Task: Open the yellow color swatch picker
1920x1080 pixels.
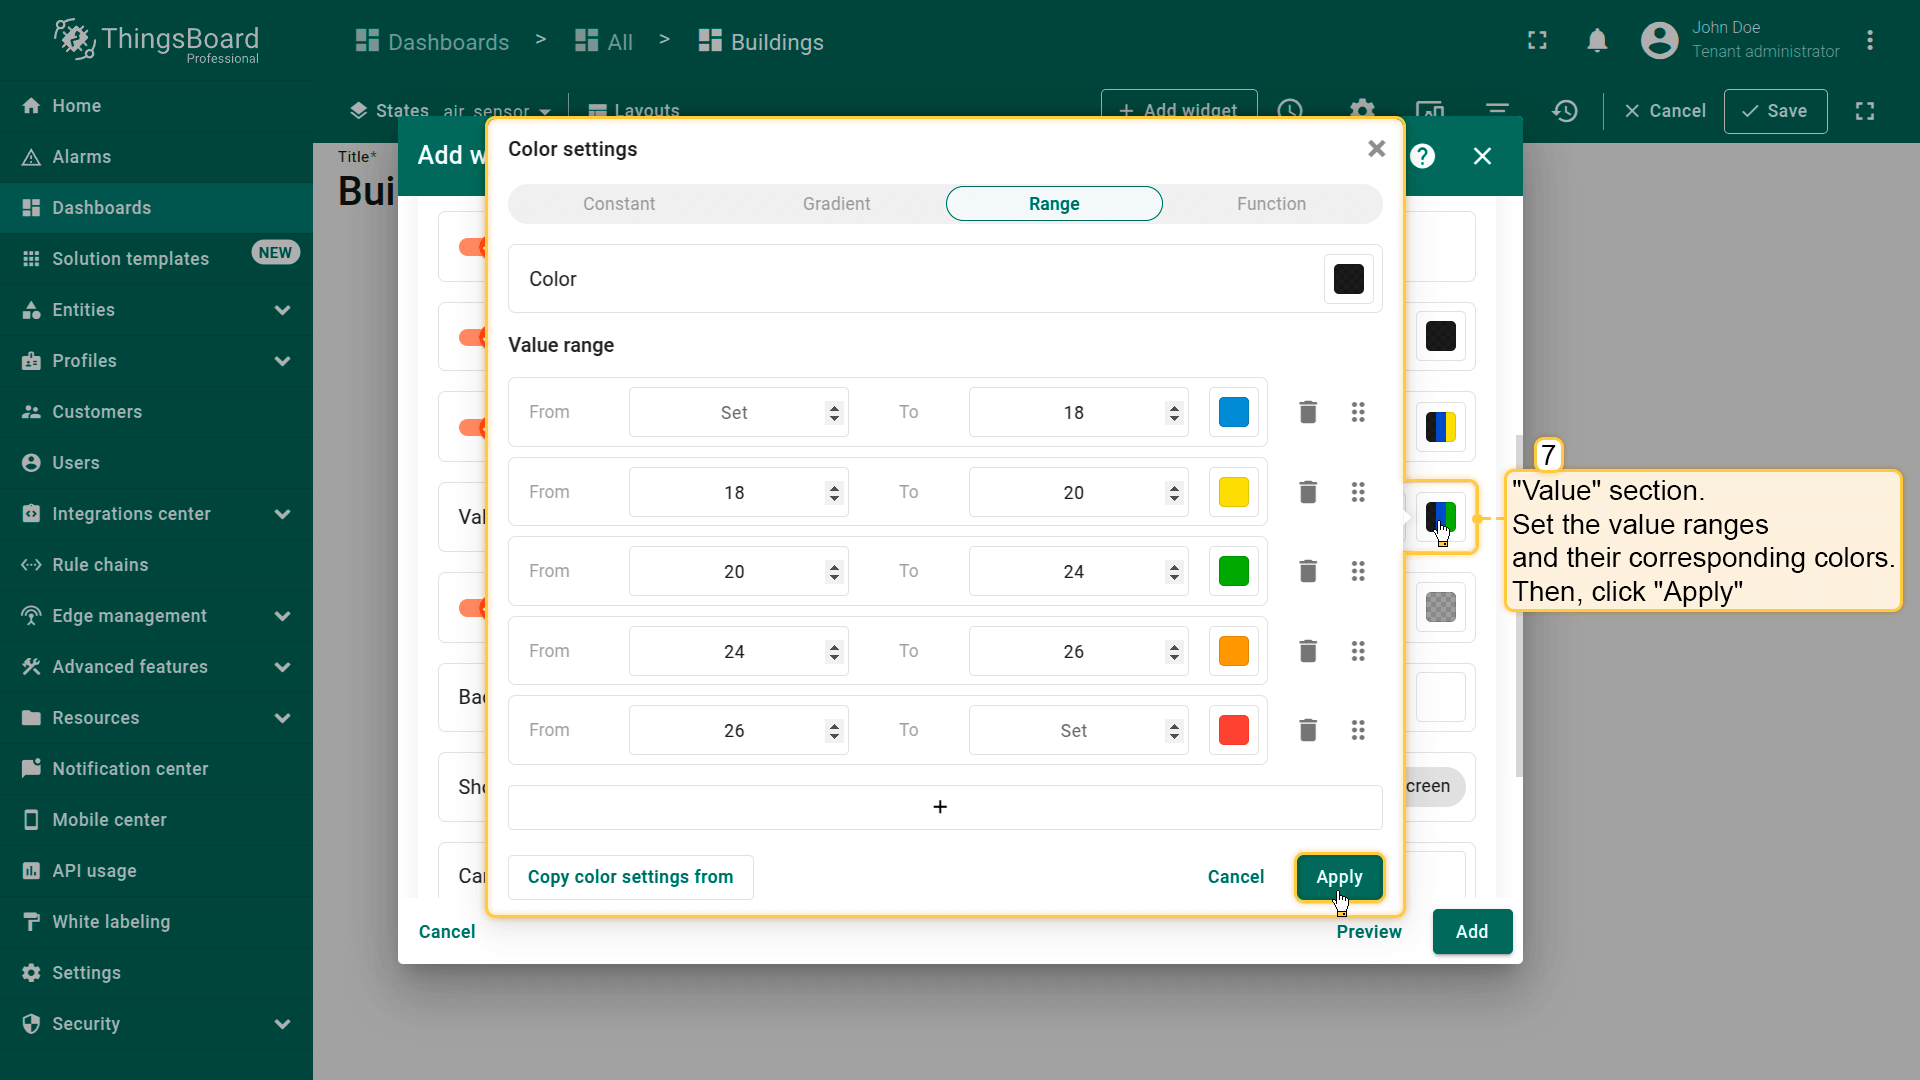Action: (1233, 492)
